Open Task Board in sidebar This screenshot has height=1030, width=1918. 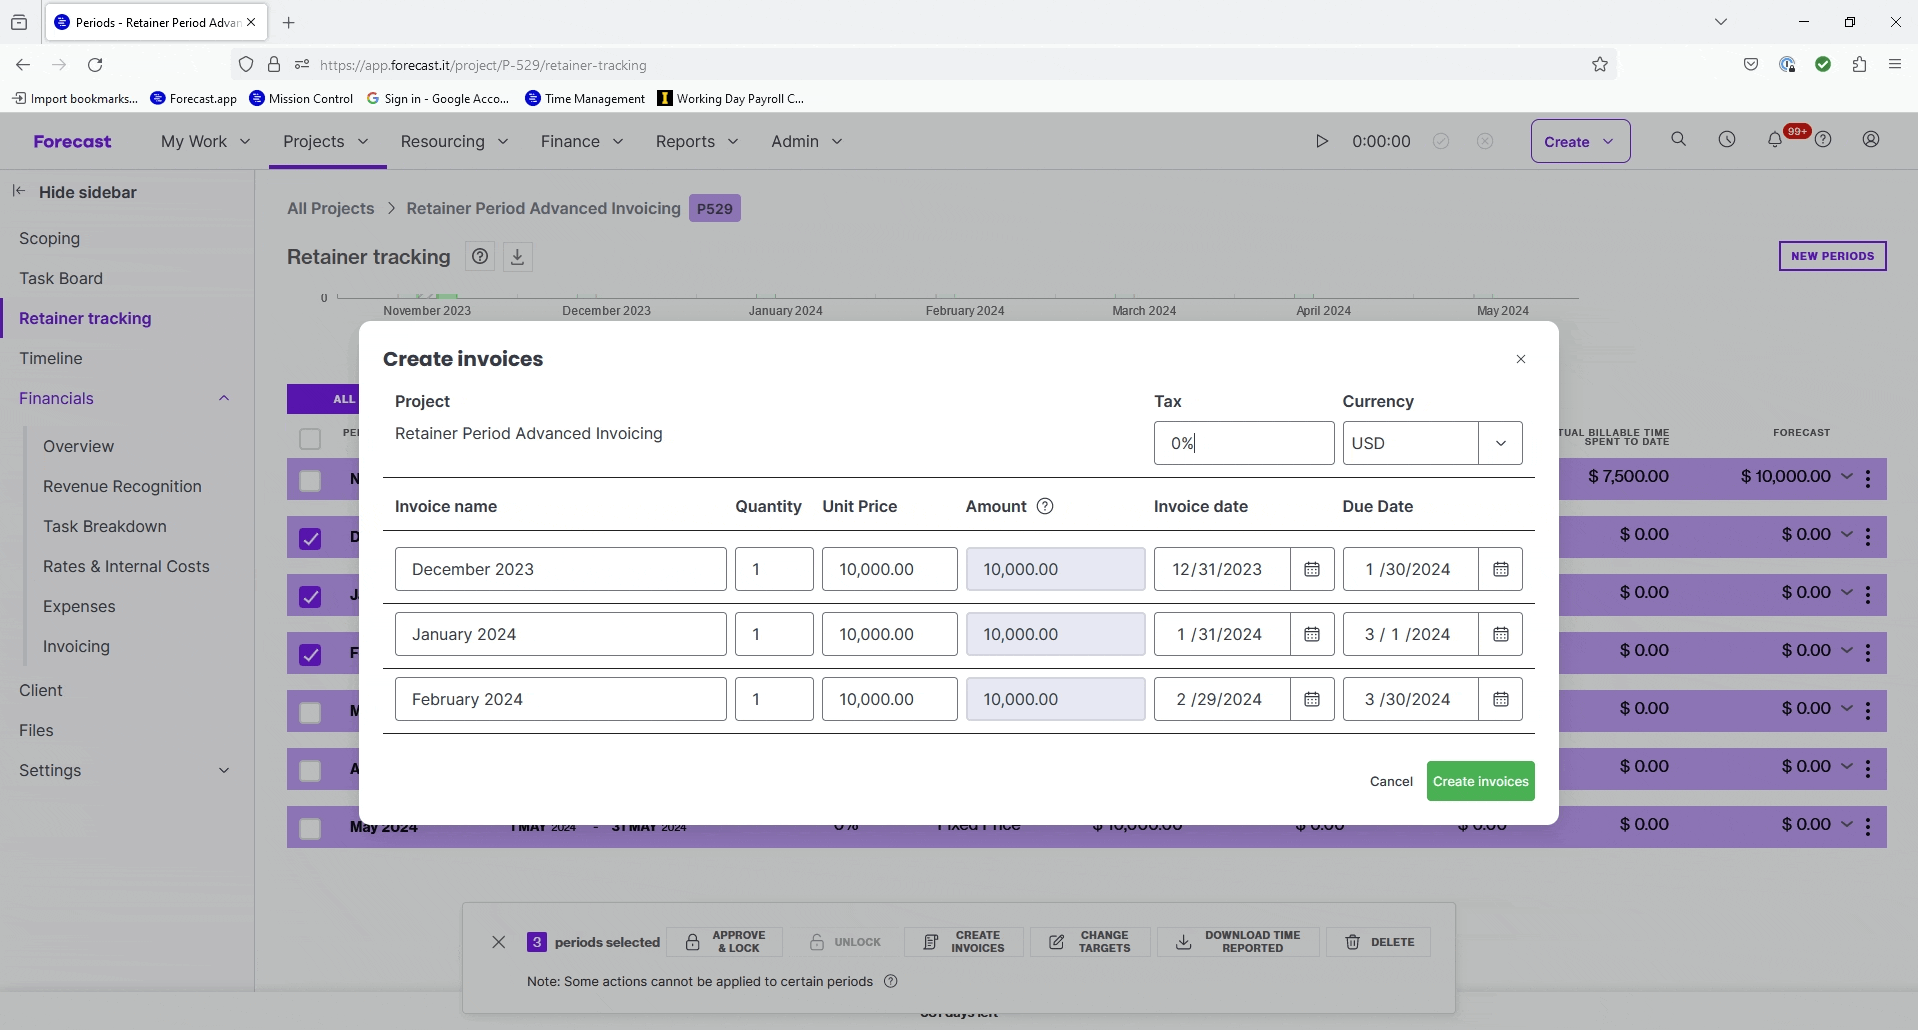tap(61, 278)
